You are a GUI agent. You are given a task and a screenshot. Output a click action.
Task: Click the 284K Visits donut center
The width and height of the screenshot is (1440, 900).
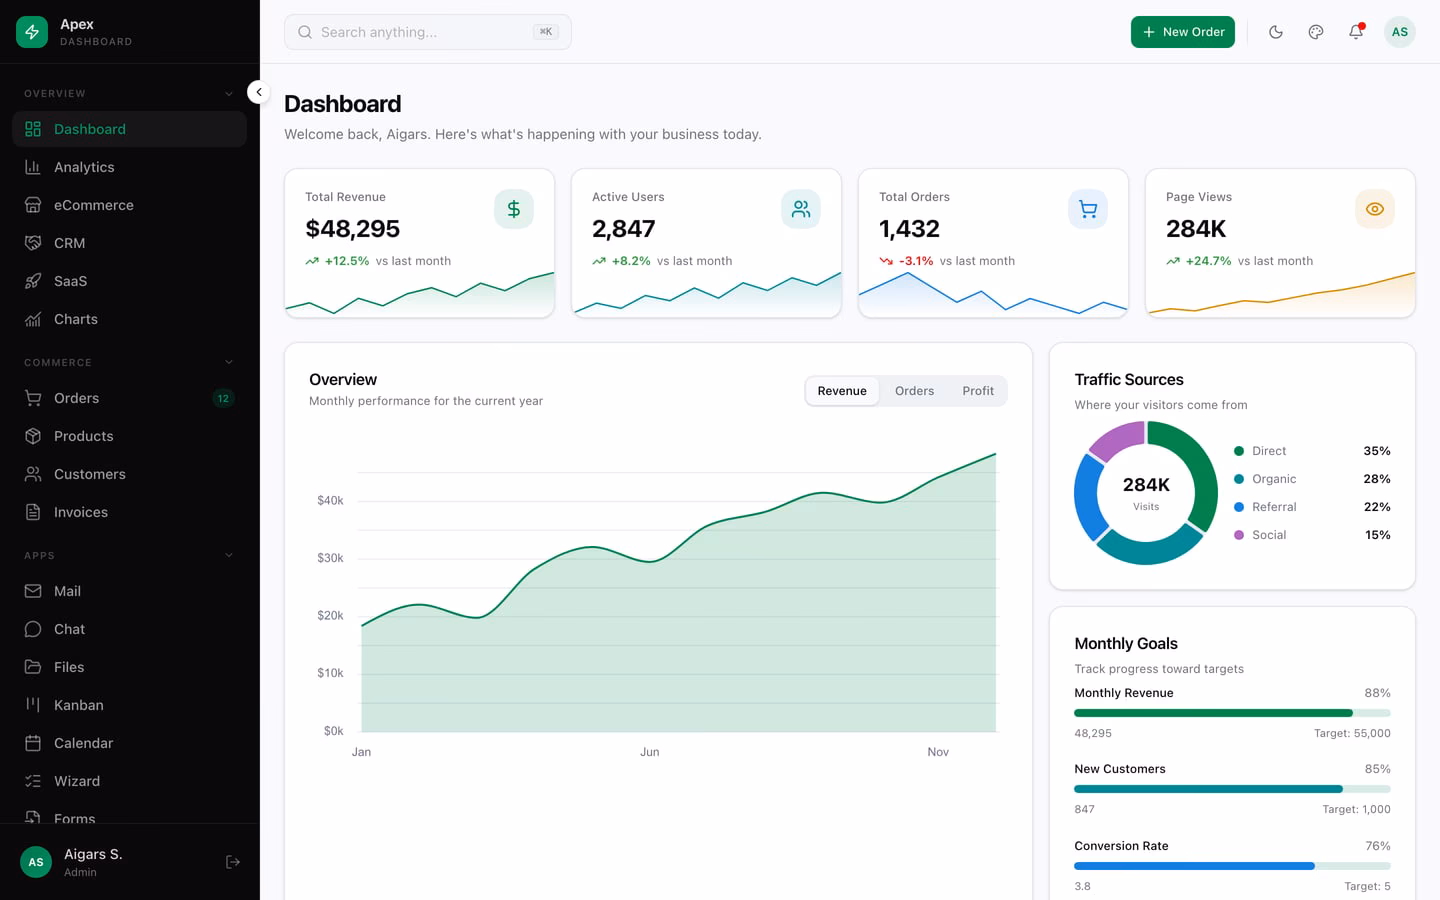[1146, 493]
